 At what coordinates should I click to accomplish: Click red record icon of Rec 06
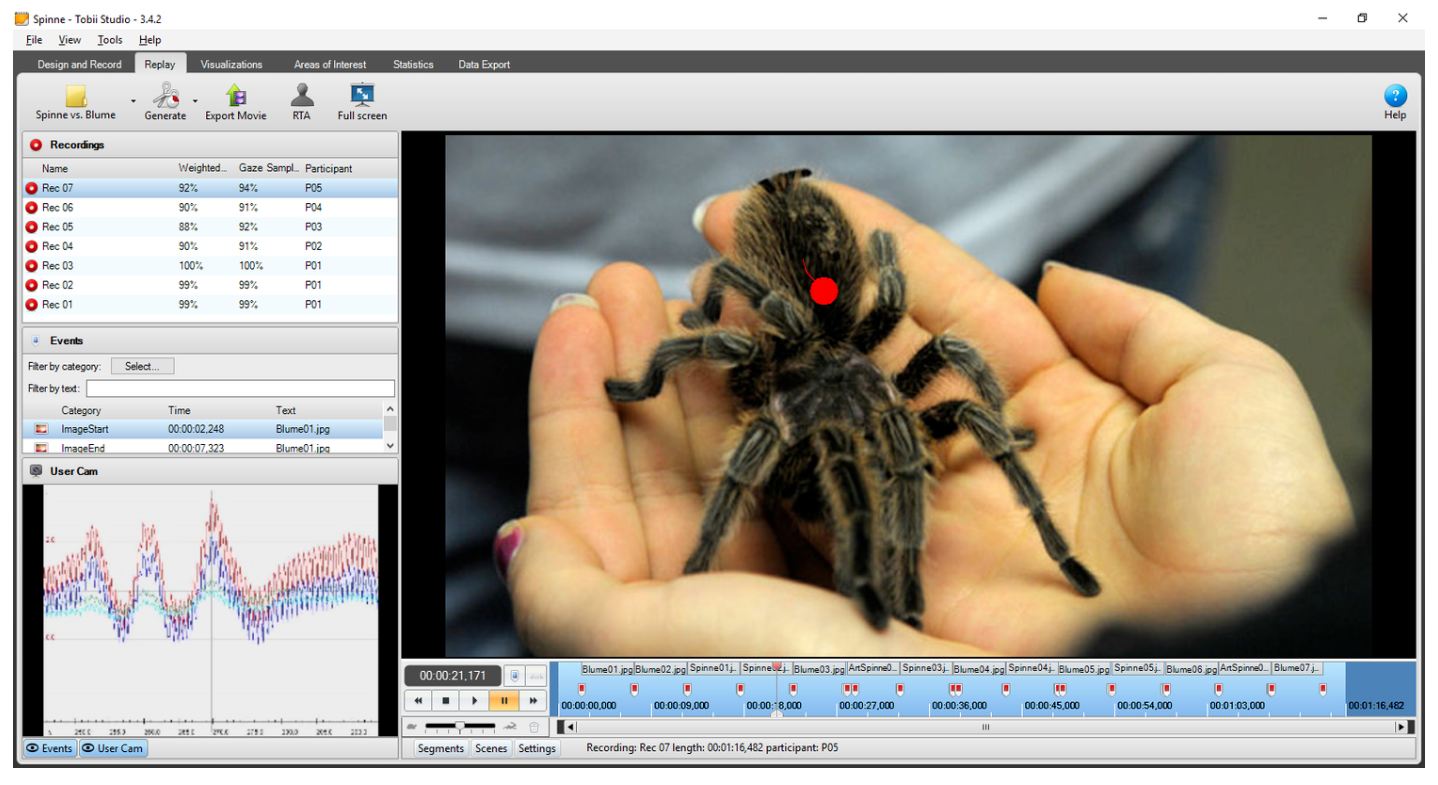(x=31, y=207)
